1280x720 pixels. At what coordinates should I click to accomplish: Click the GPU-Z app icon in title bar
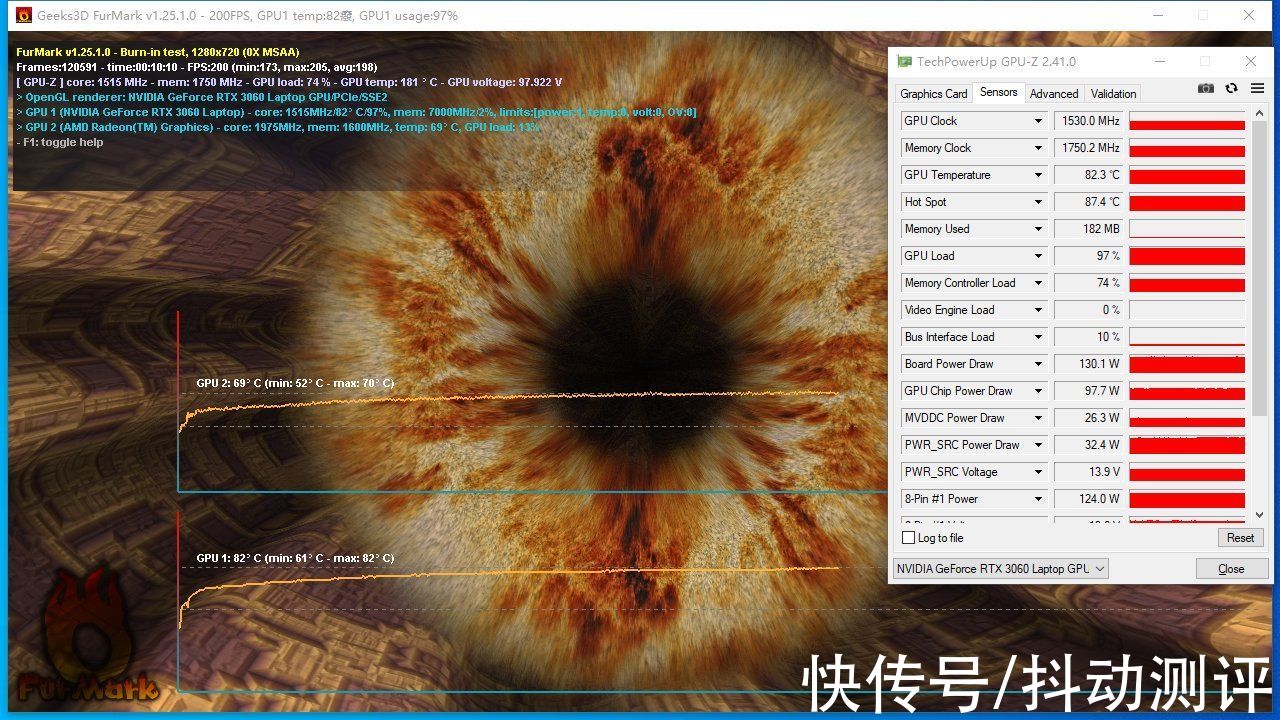904,61
